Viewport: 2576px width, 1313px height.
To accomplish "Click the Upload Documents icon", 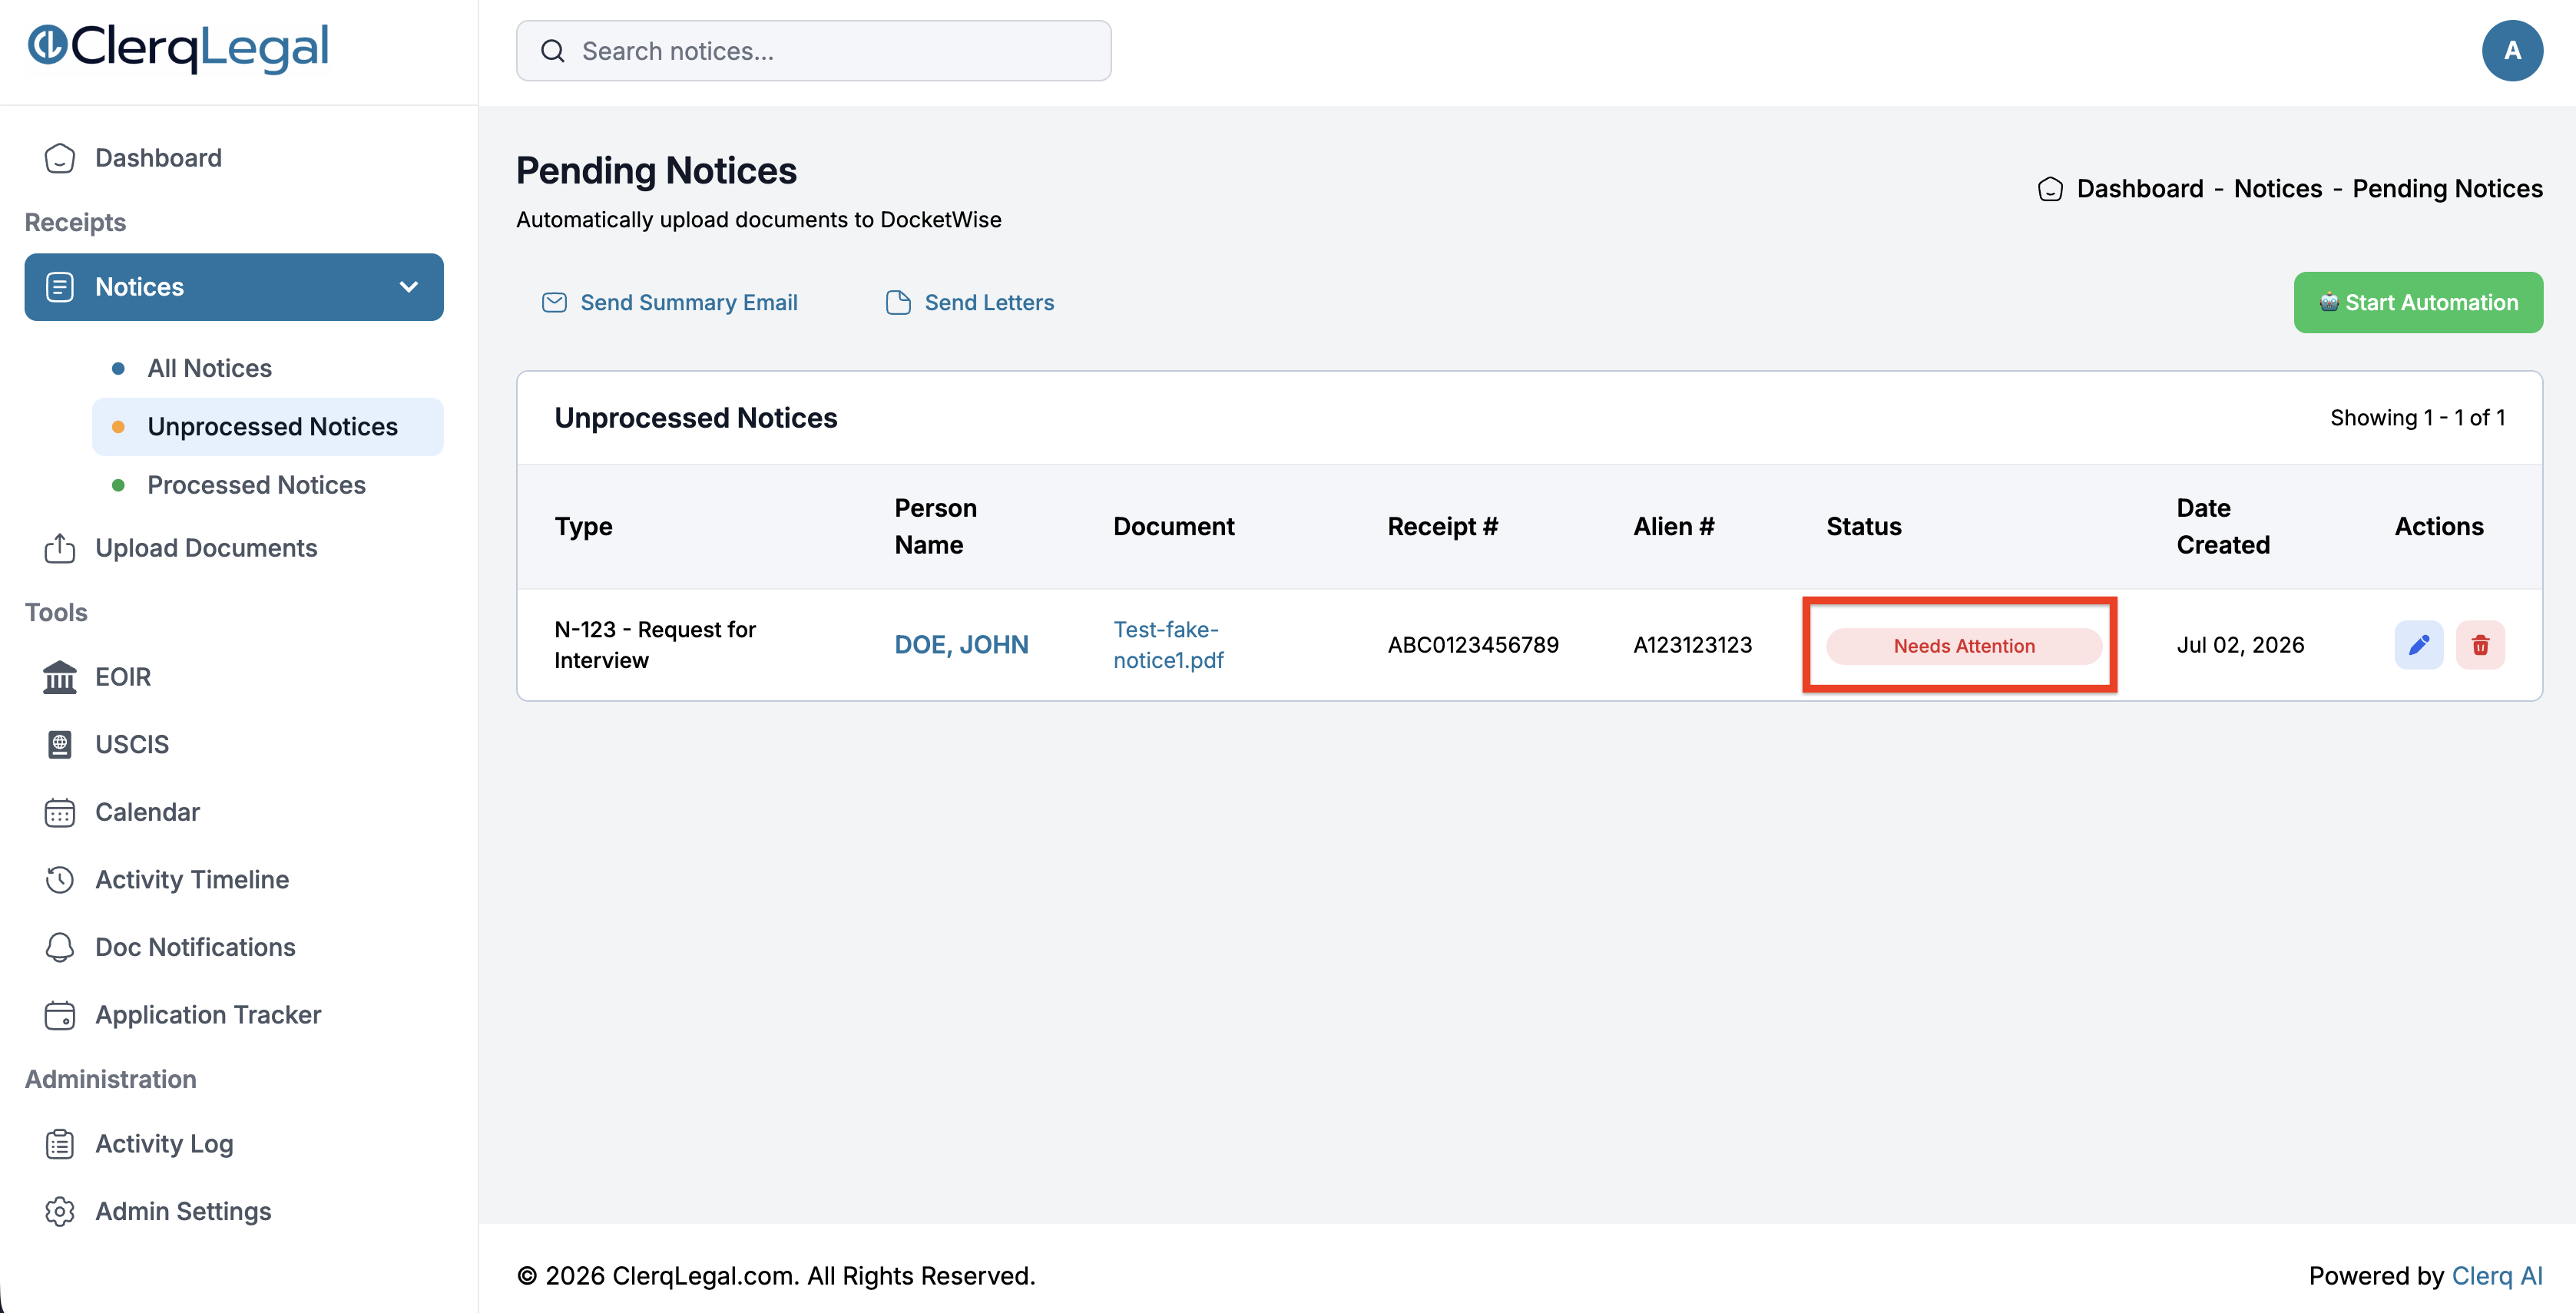I will click(x=60, y=548).
